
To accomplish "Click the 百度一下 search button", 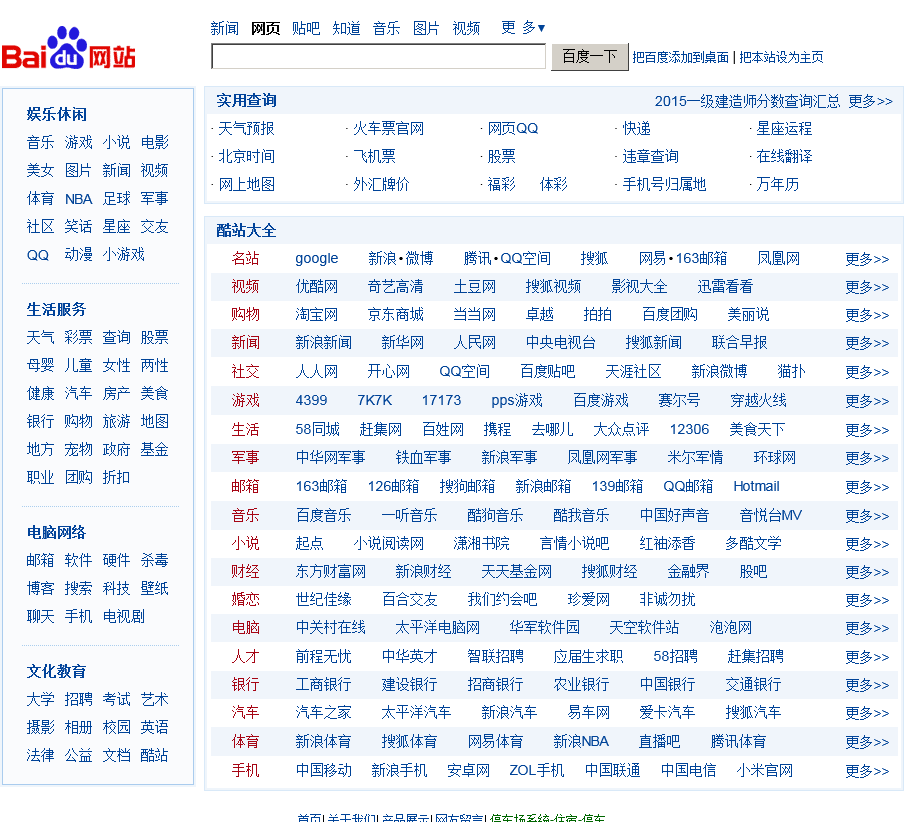I will [x=589, y=56].
